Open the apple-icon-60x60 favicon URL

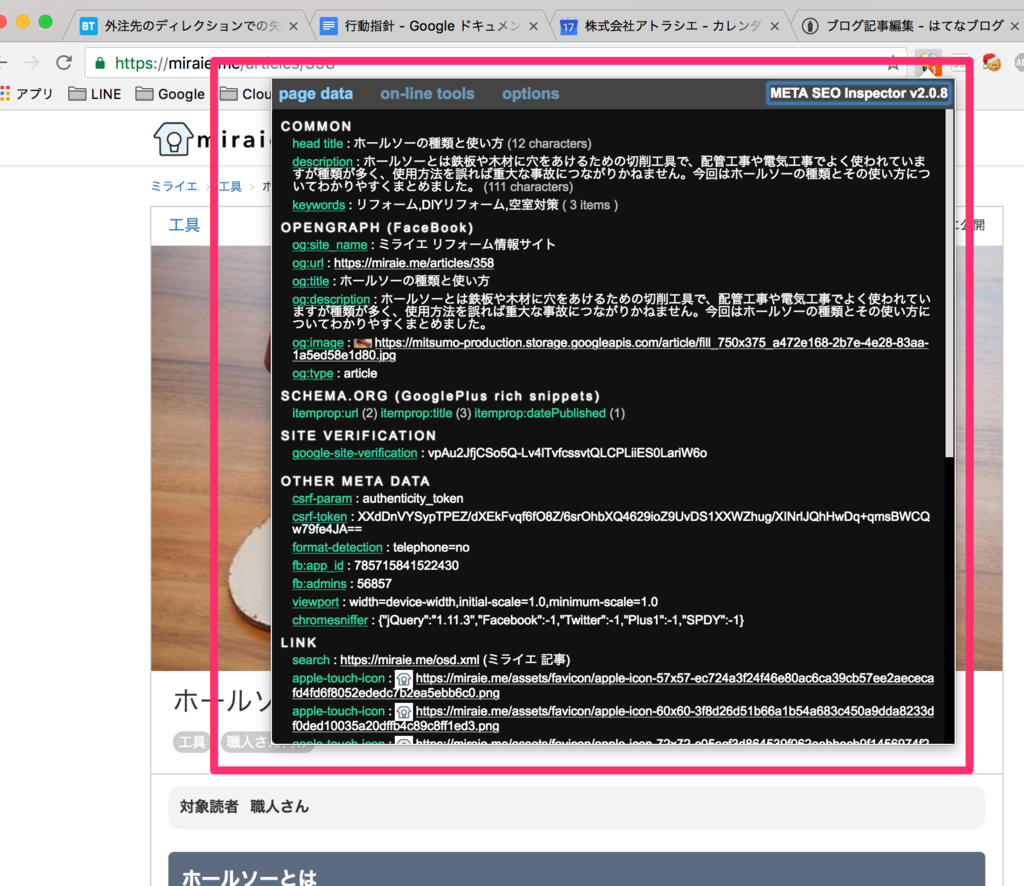click(x=675, y=711)
